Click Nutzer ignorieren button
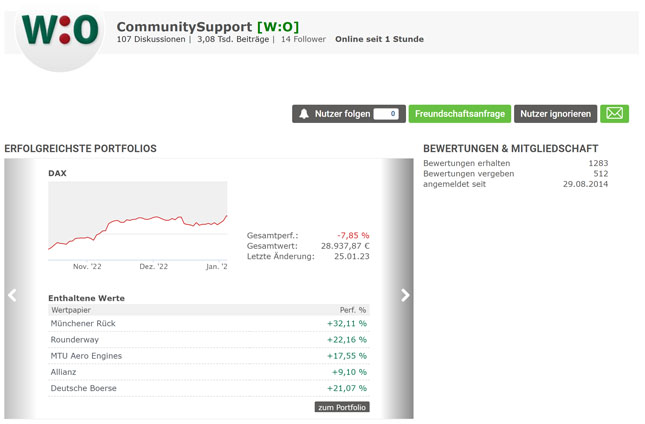 pos(555,114)
